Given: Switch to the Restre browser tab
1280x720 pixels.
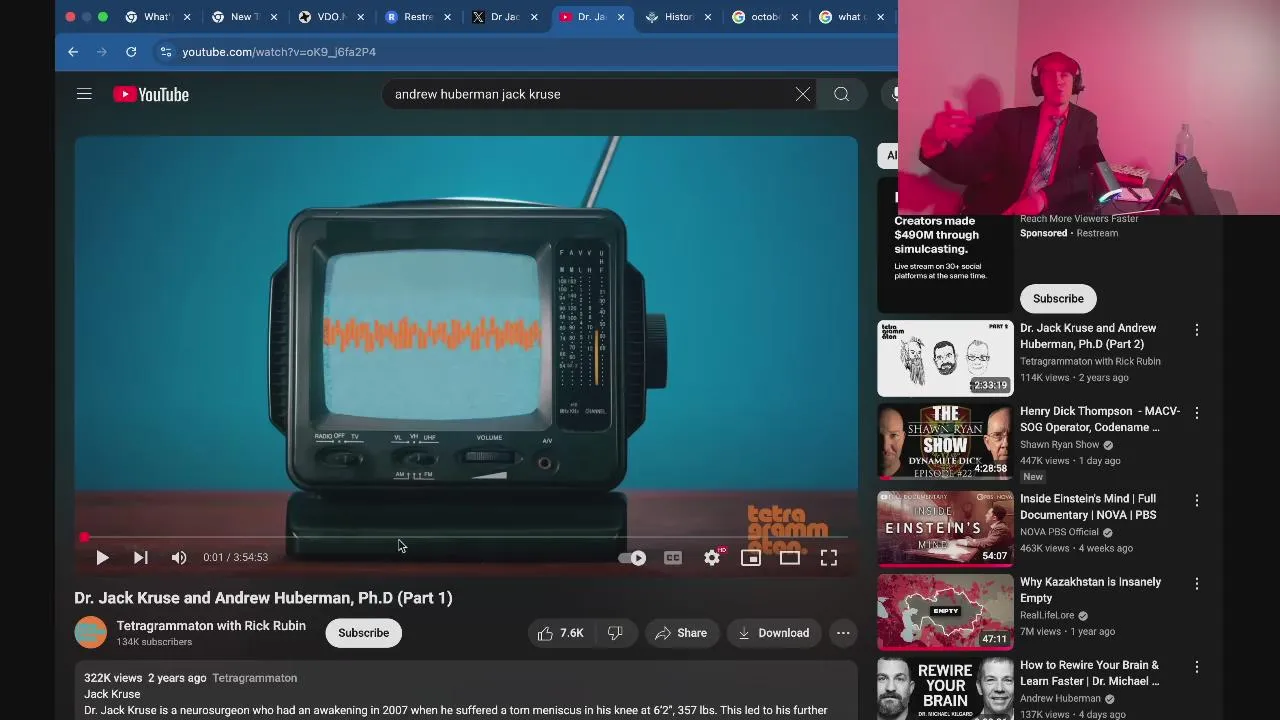Looking at the screenshot, I should pyautogui.click(x=418, y=17).
